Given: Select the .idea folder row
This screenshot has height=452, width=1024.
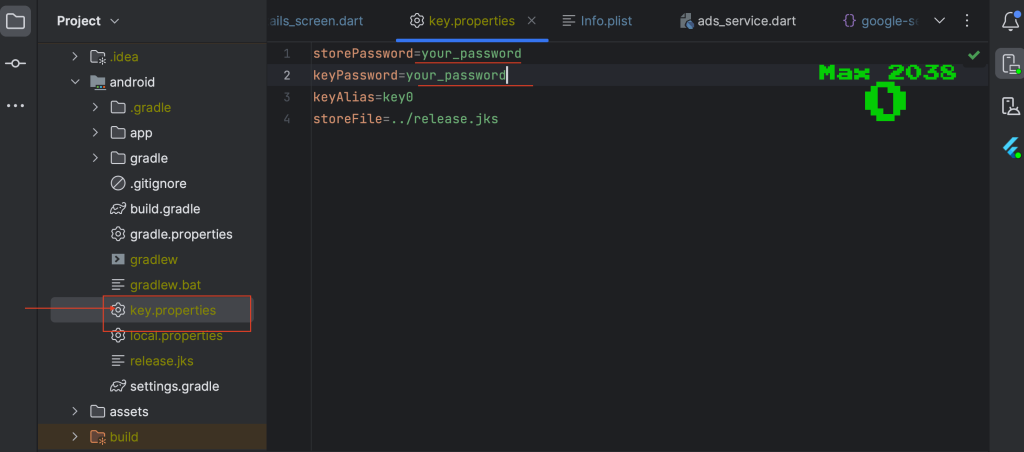Looking at the screenshot, I should pos(152,57).
